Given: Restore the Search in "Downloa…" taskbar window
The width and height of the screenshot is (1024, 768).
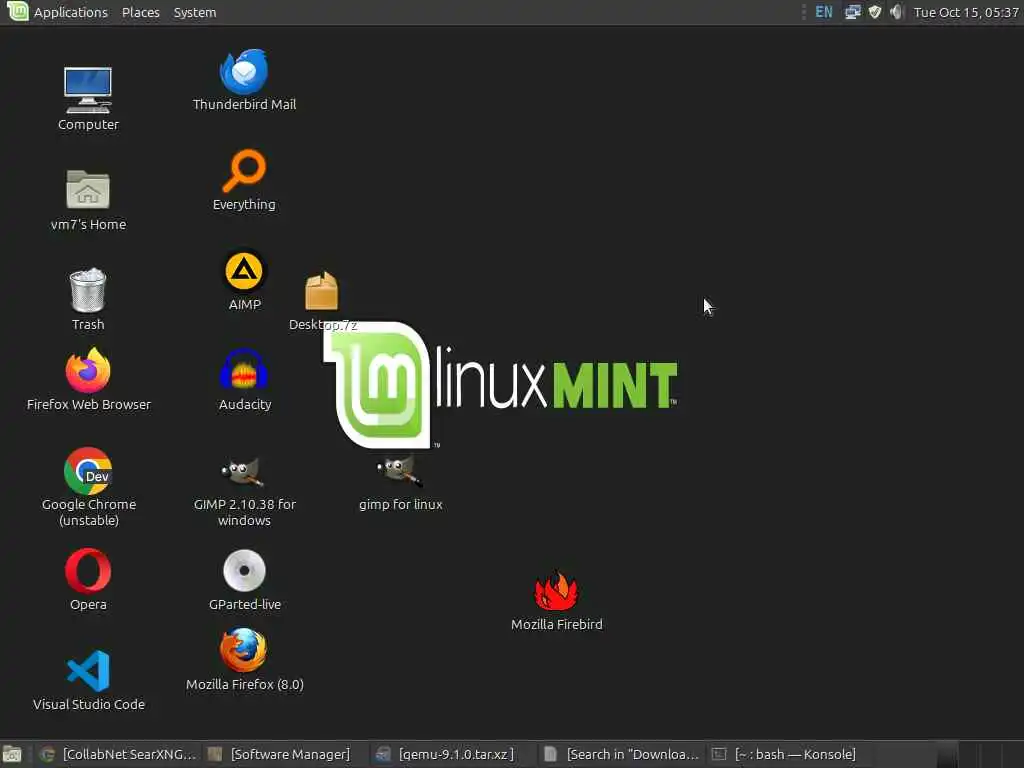Looking at the screenshot, I should (x=620, y=754).
